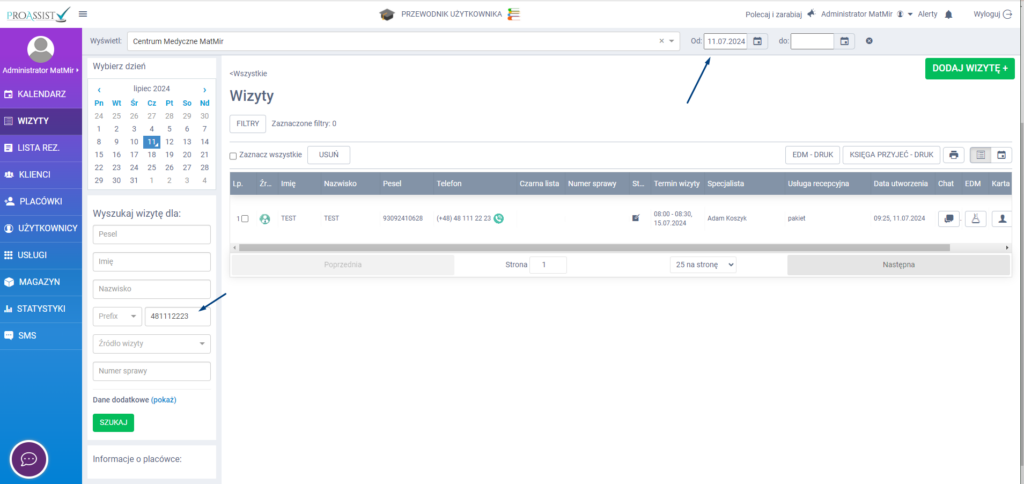Click the EDM flask icon in the row
1024x484 pixels.
pos(976,218)
